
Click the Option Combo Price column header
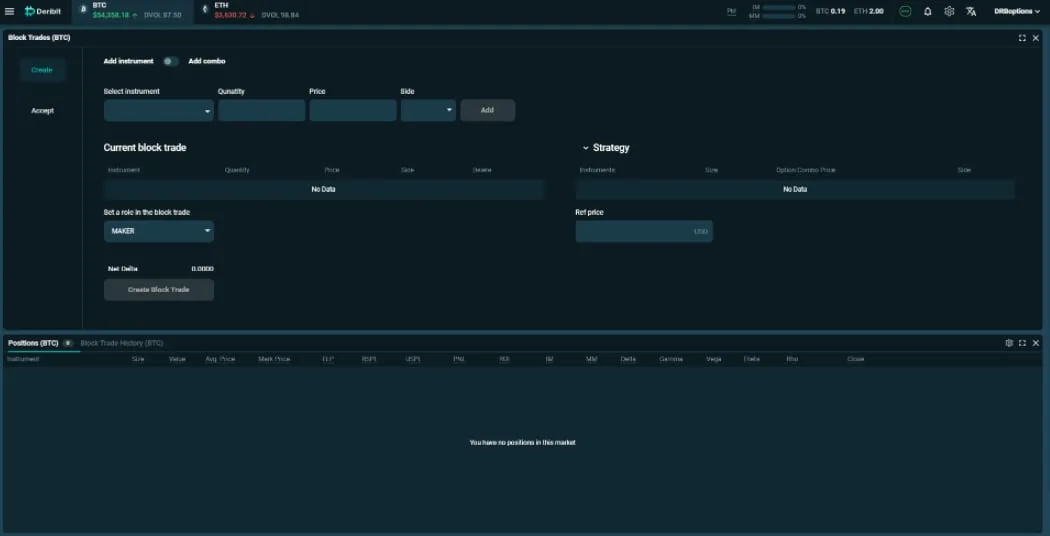[x=806, y=170]
